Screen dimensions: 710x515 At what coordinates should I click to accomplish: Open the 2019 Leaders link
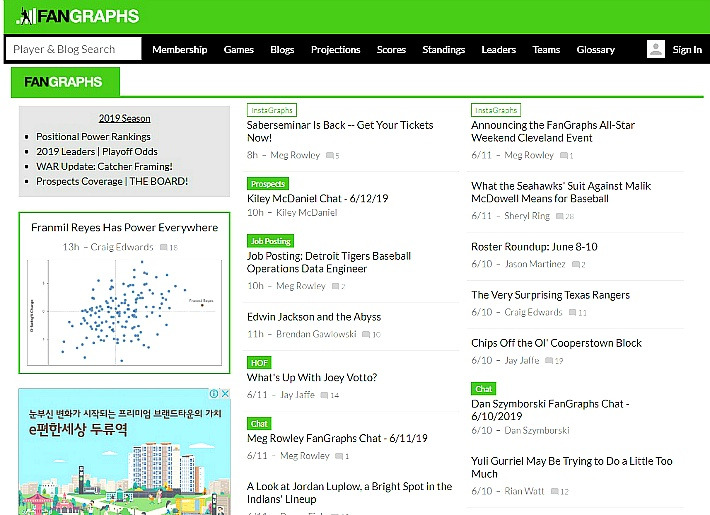click(x=66, y=152)
